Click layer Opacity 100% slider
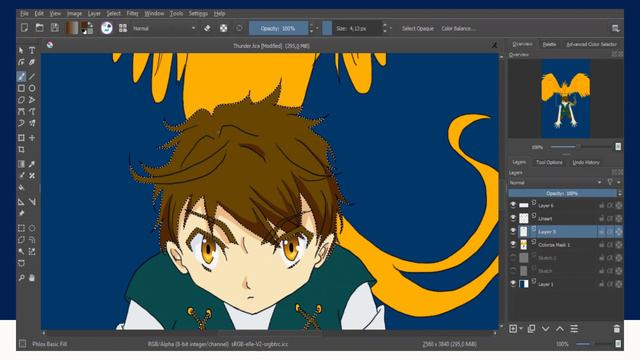Viewport: 640px width, 360px height. point(562,193)
